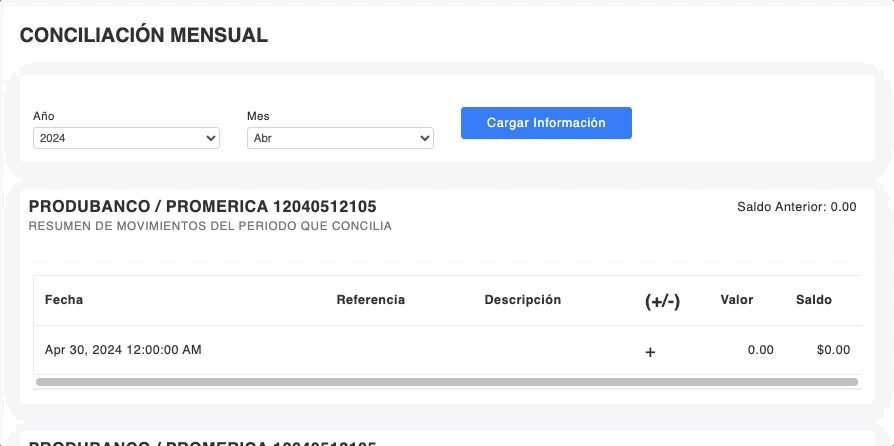This screenshot has height=446, width=894.
Task: Click the RESUMEN DE MOVIMIENTOS subtitle
Action: pyautogui.click(x=210, y=226)
